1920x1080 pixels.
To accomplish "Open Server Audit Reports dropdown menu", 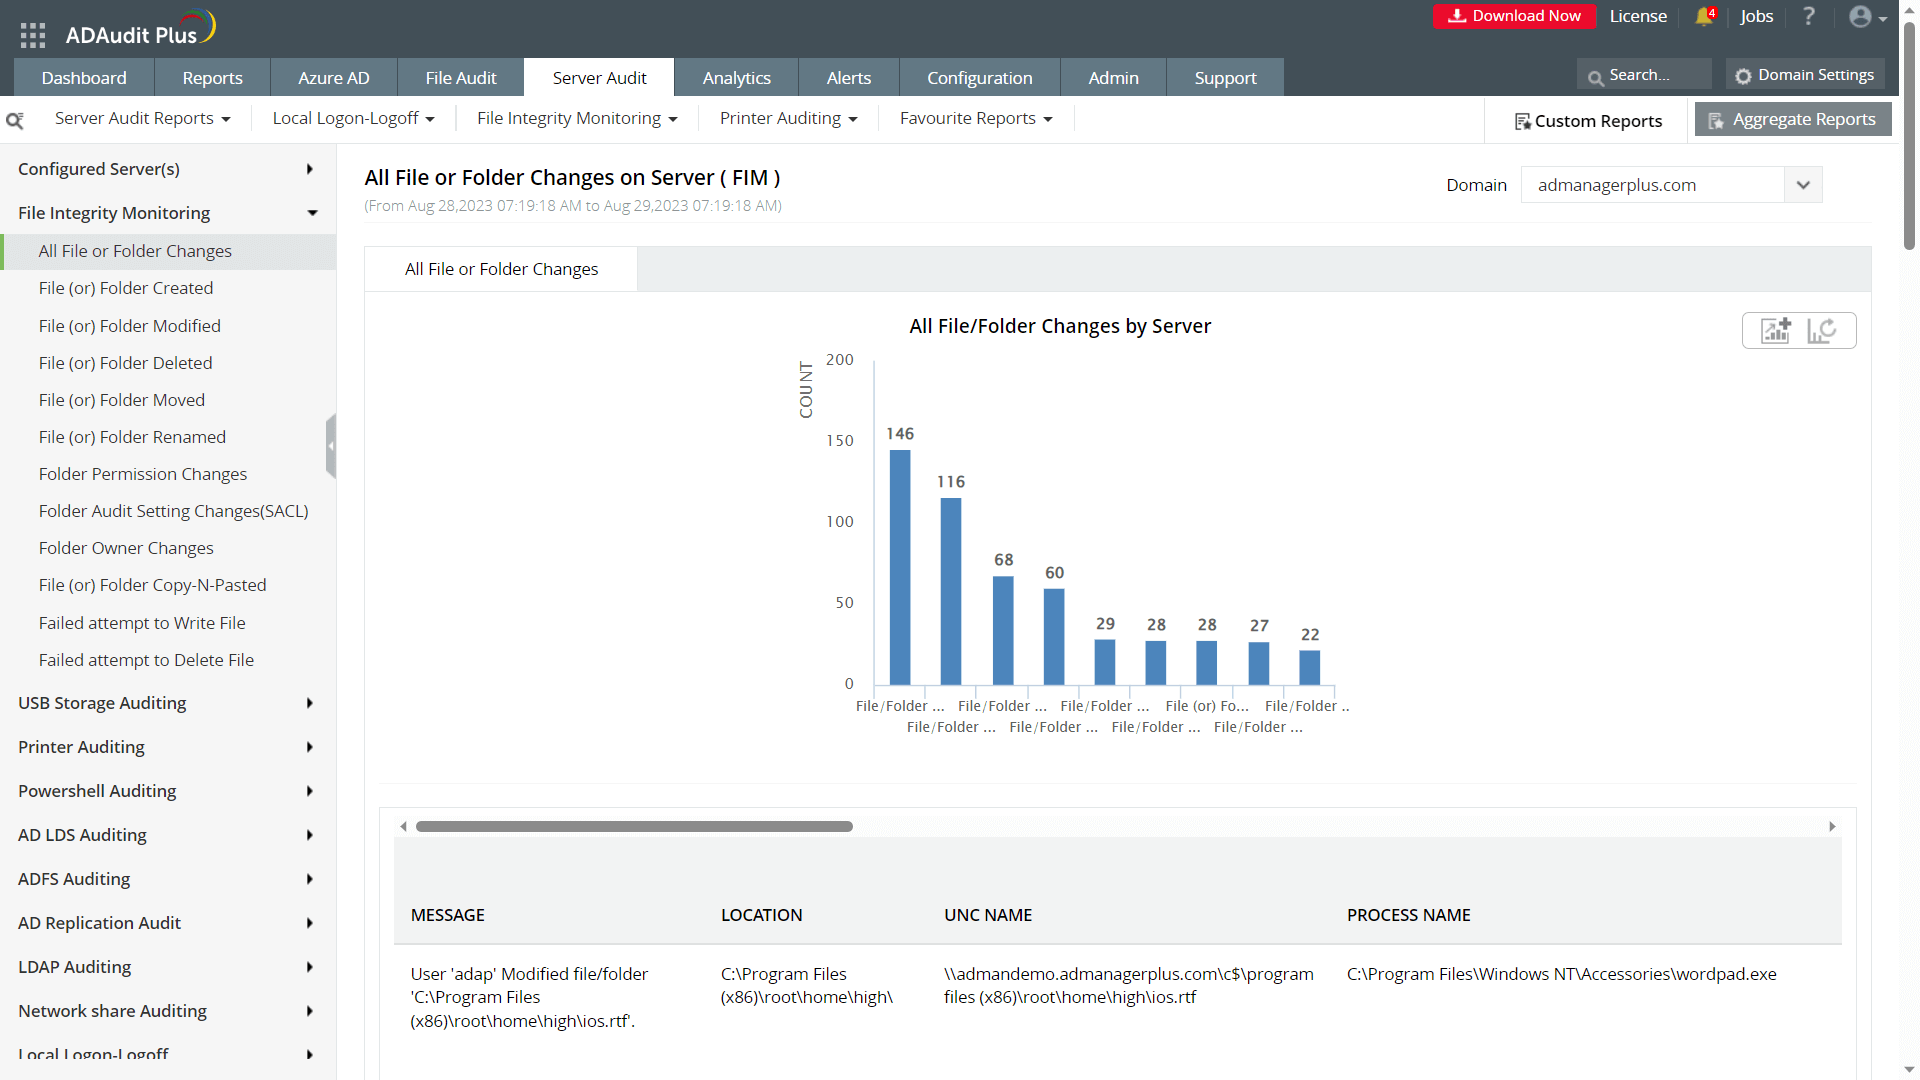I will pos(142,118).
